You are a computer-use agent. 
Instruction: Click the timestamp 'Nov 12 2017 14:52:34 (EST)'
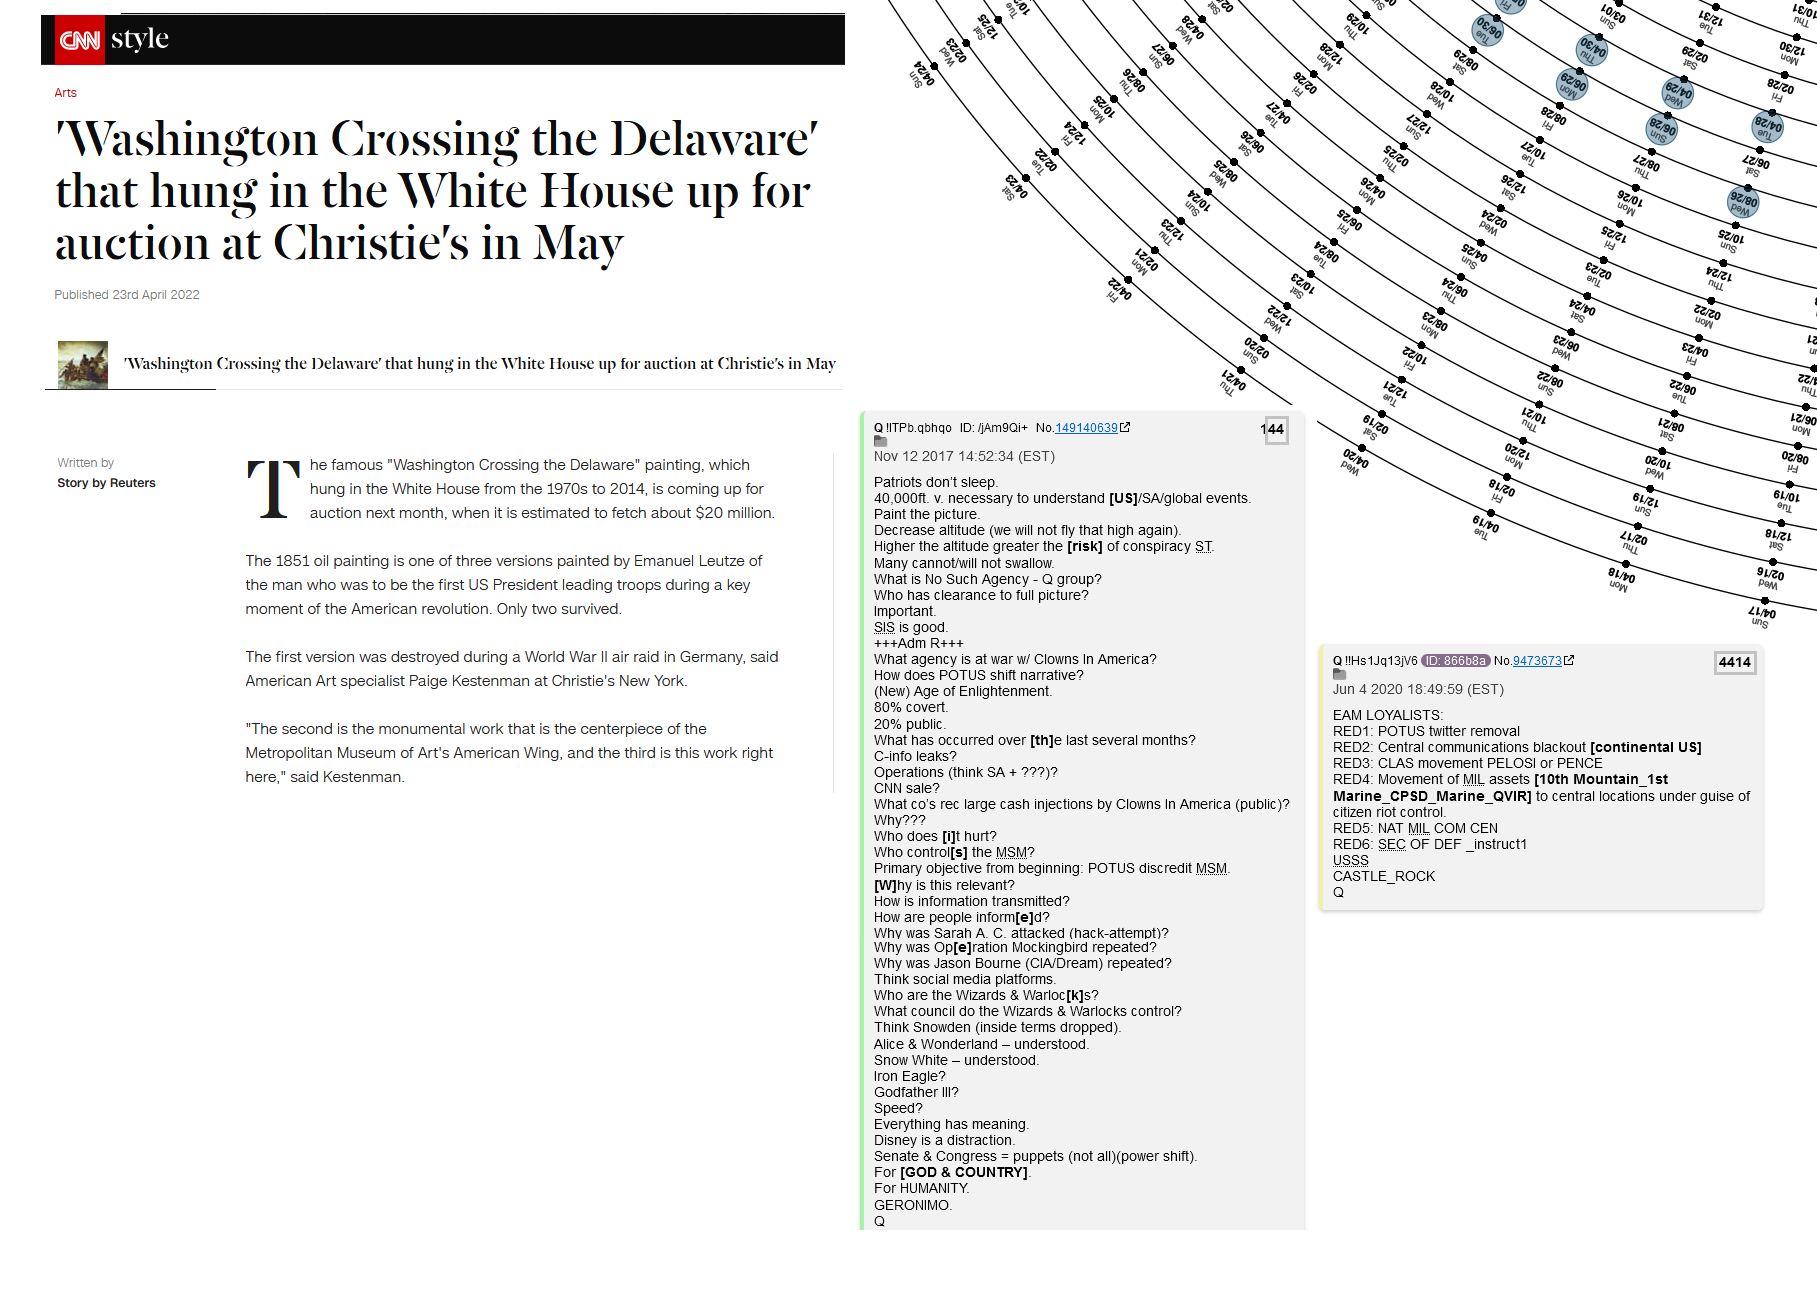964,456
